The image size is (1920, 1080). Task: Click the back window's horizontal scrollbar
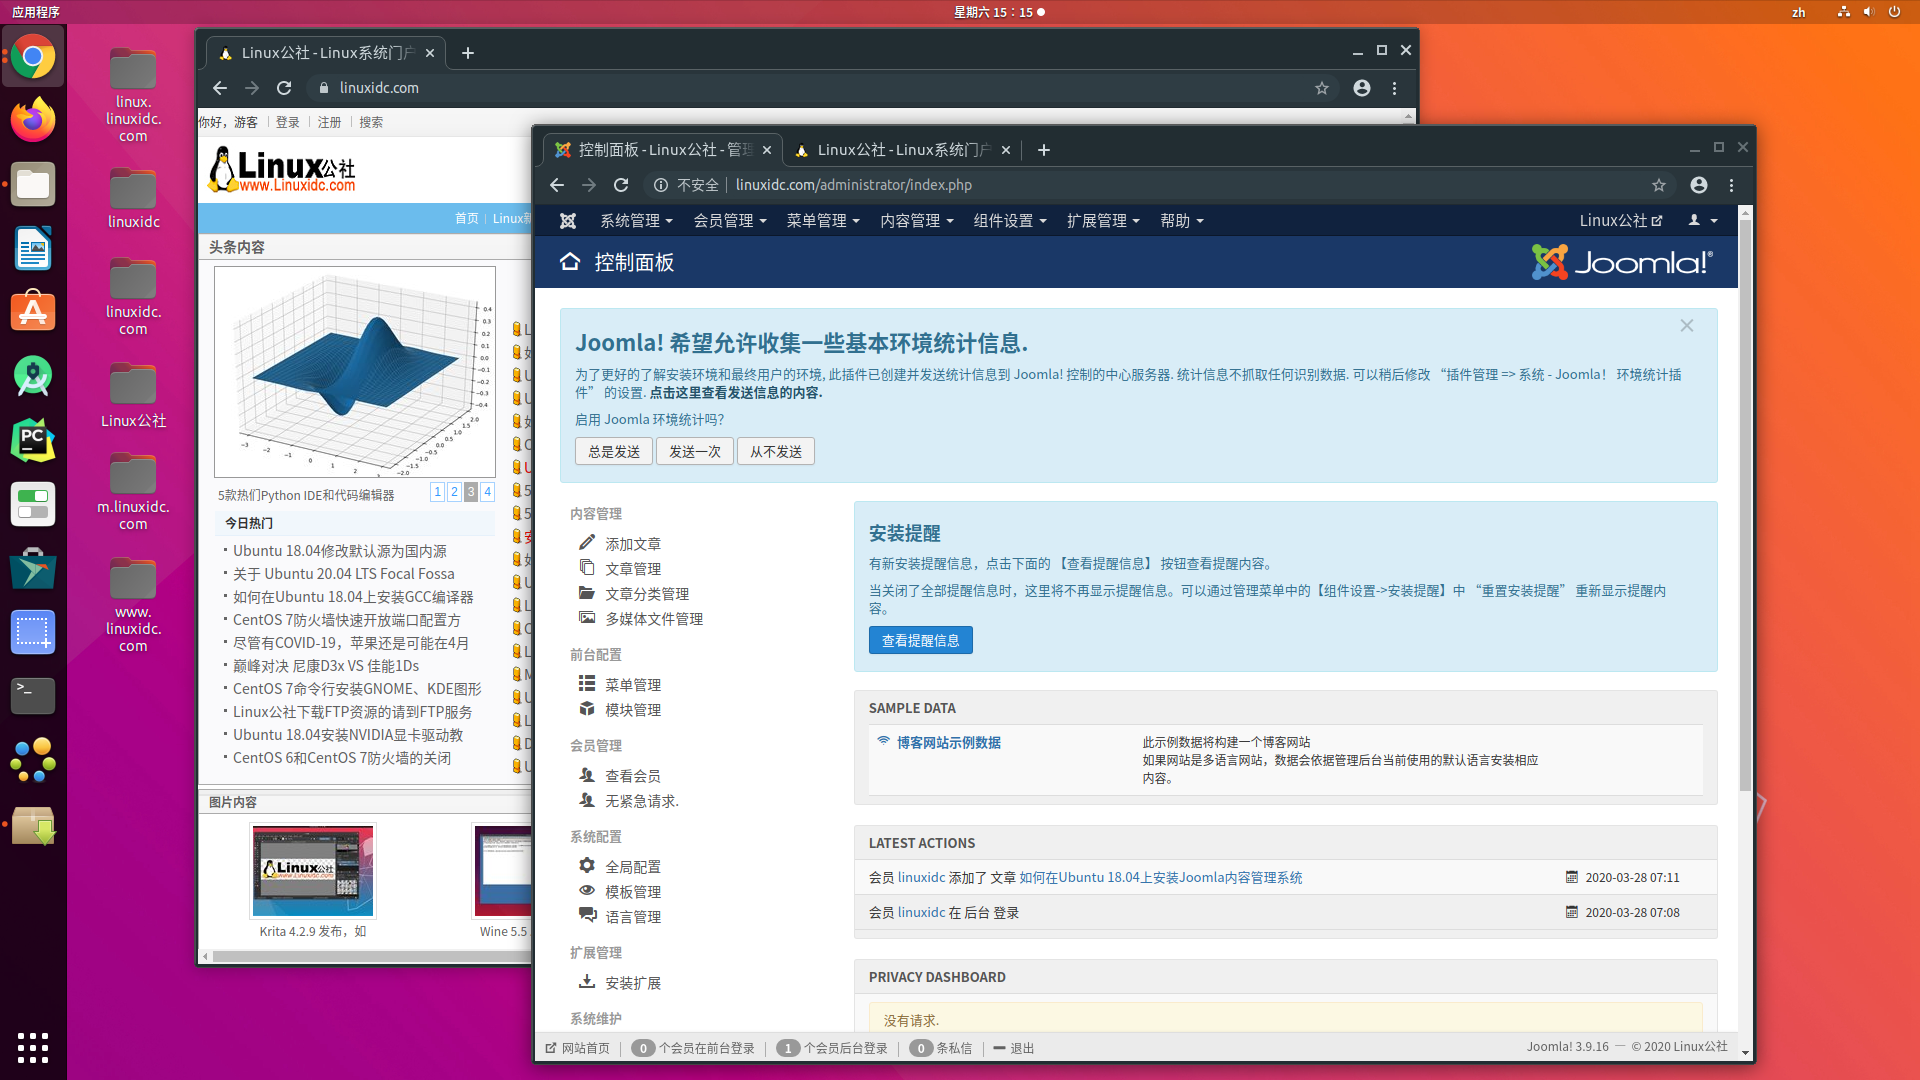(x=370, y=956)
